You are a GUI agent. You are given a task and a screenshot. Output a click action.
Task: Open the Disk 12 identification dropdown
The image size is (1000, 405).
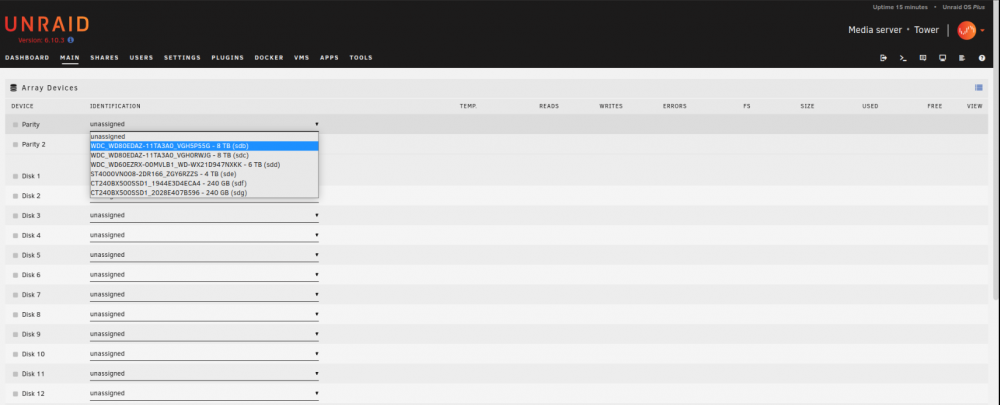[204, 394]
